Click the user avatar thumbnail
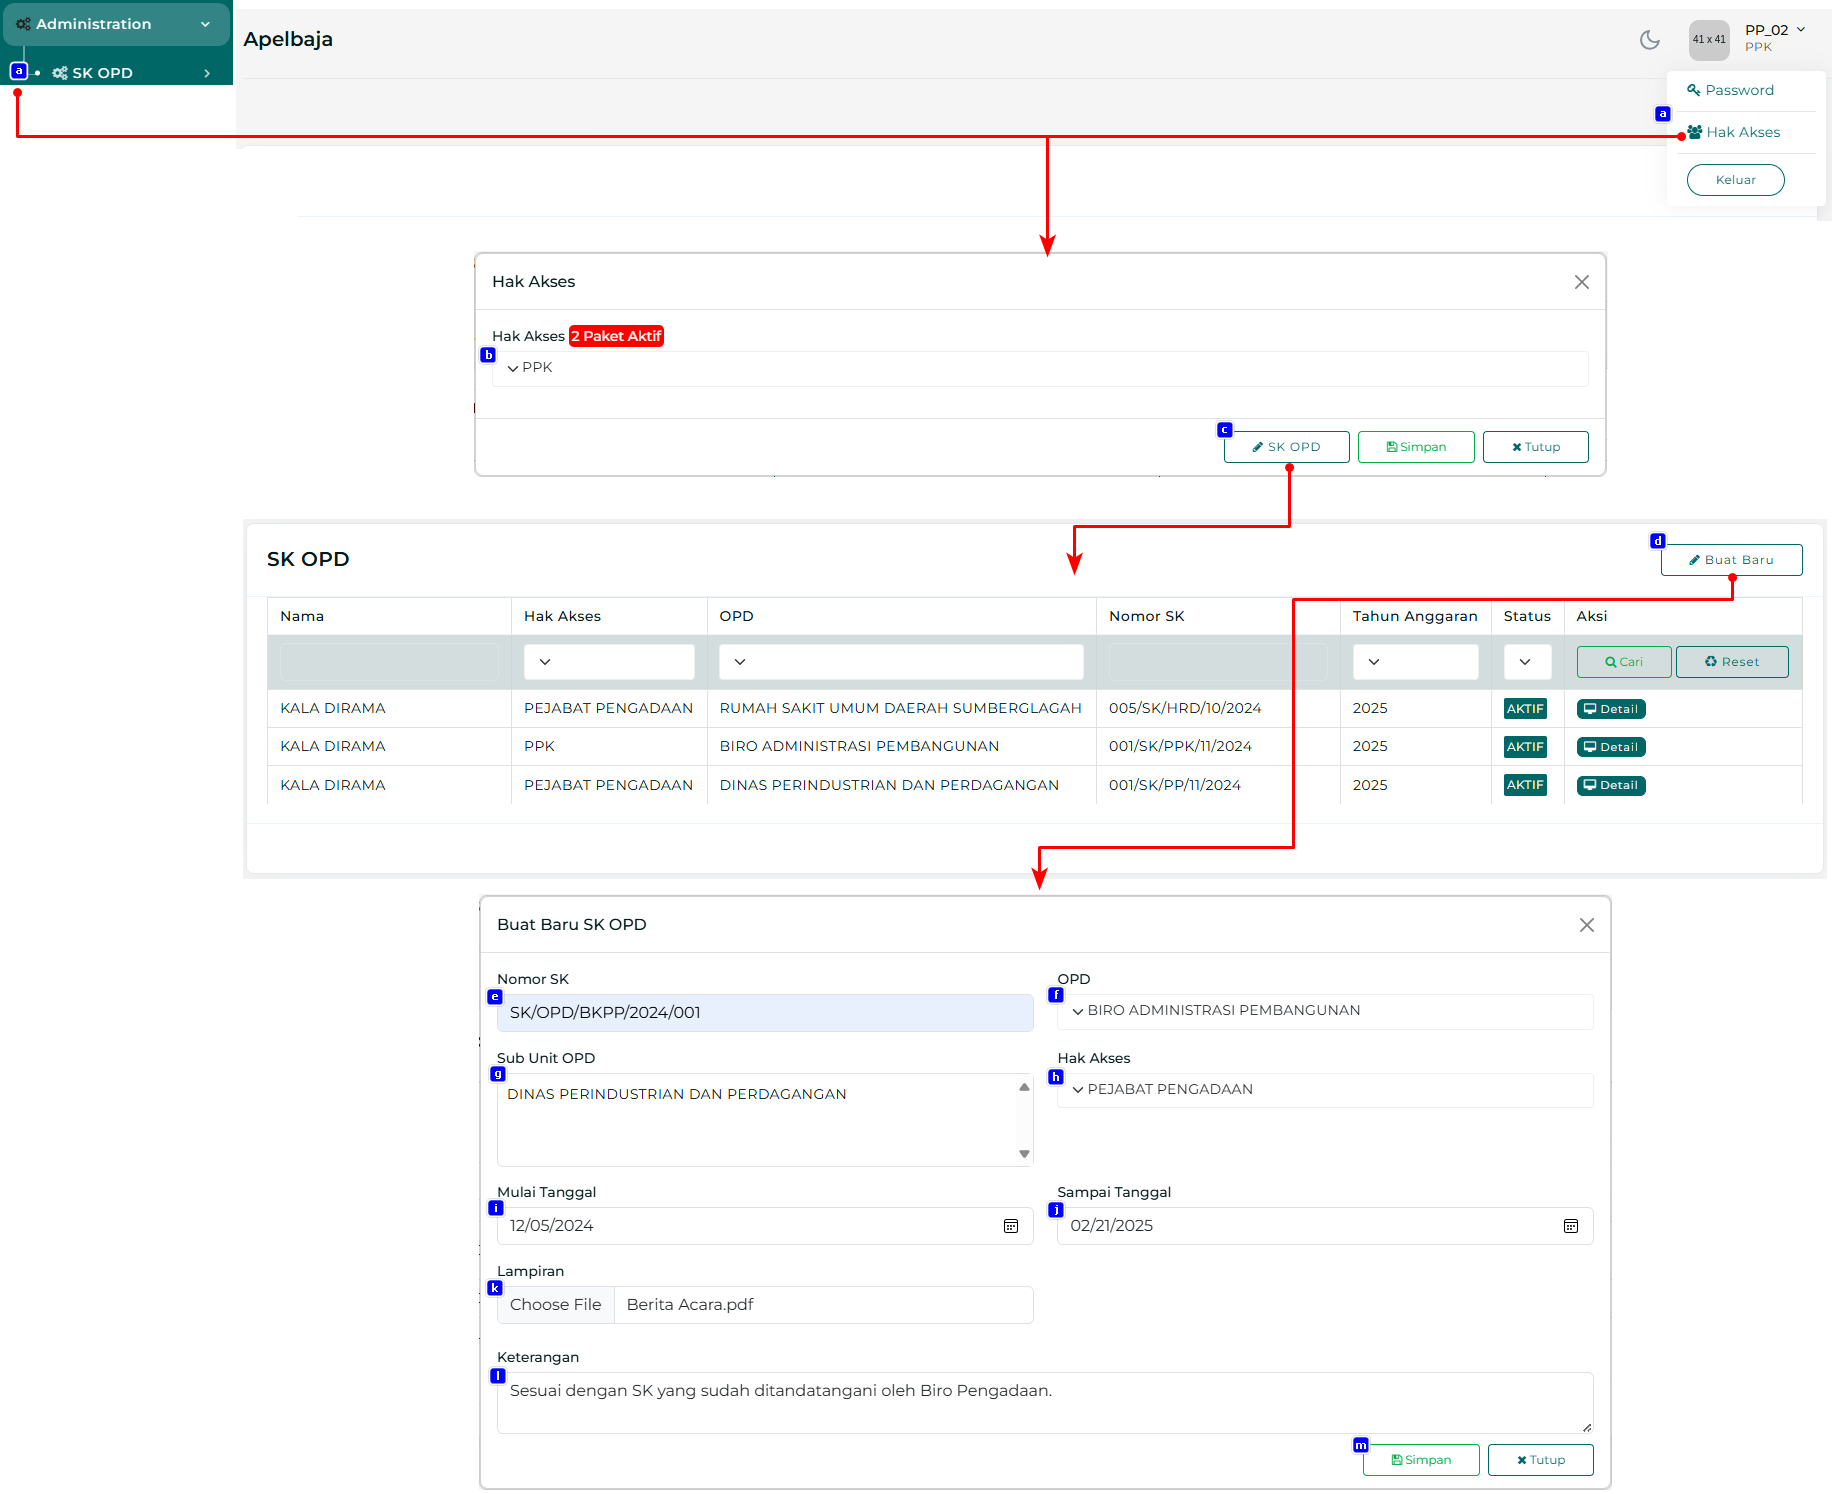The height and width of the screenshot is (1494, 1832). 1708,40
